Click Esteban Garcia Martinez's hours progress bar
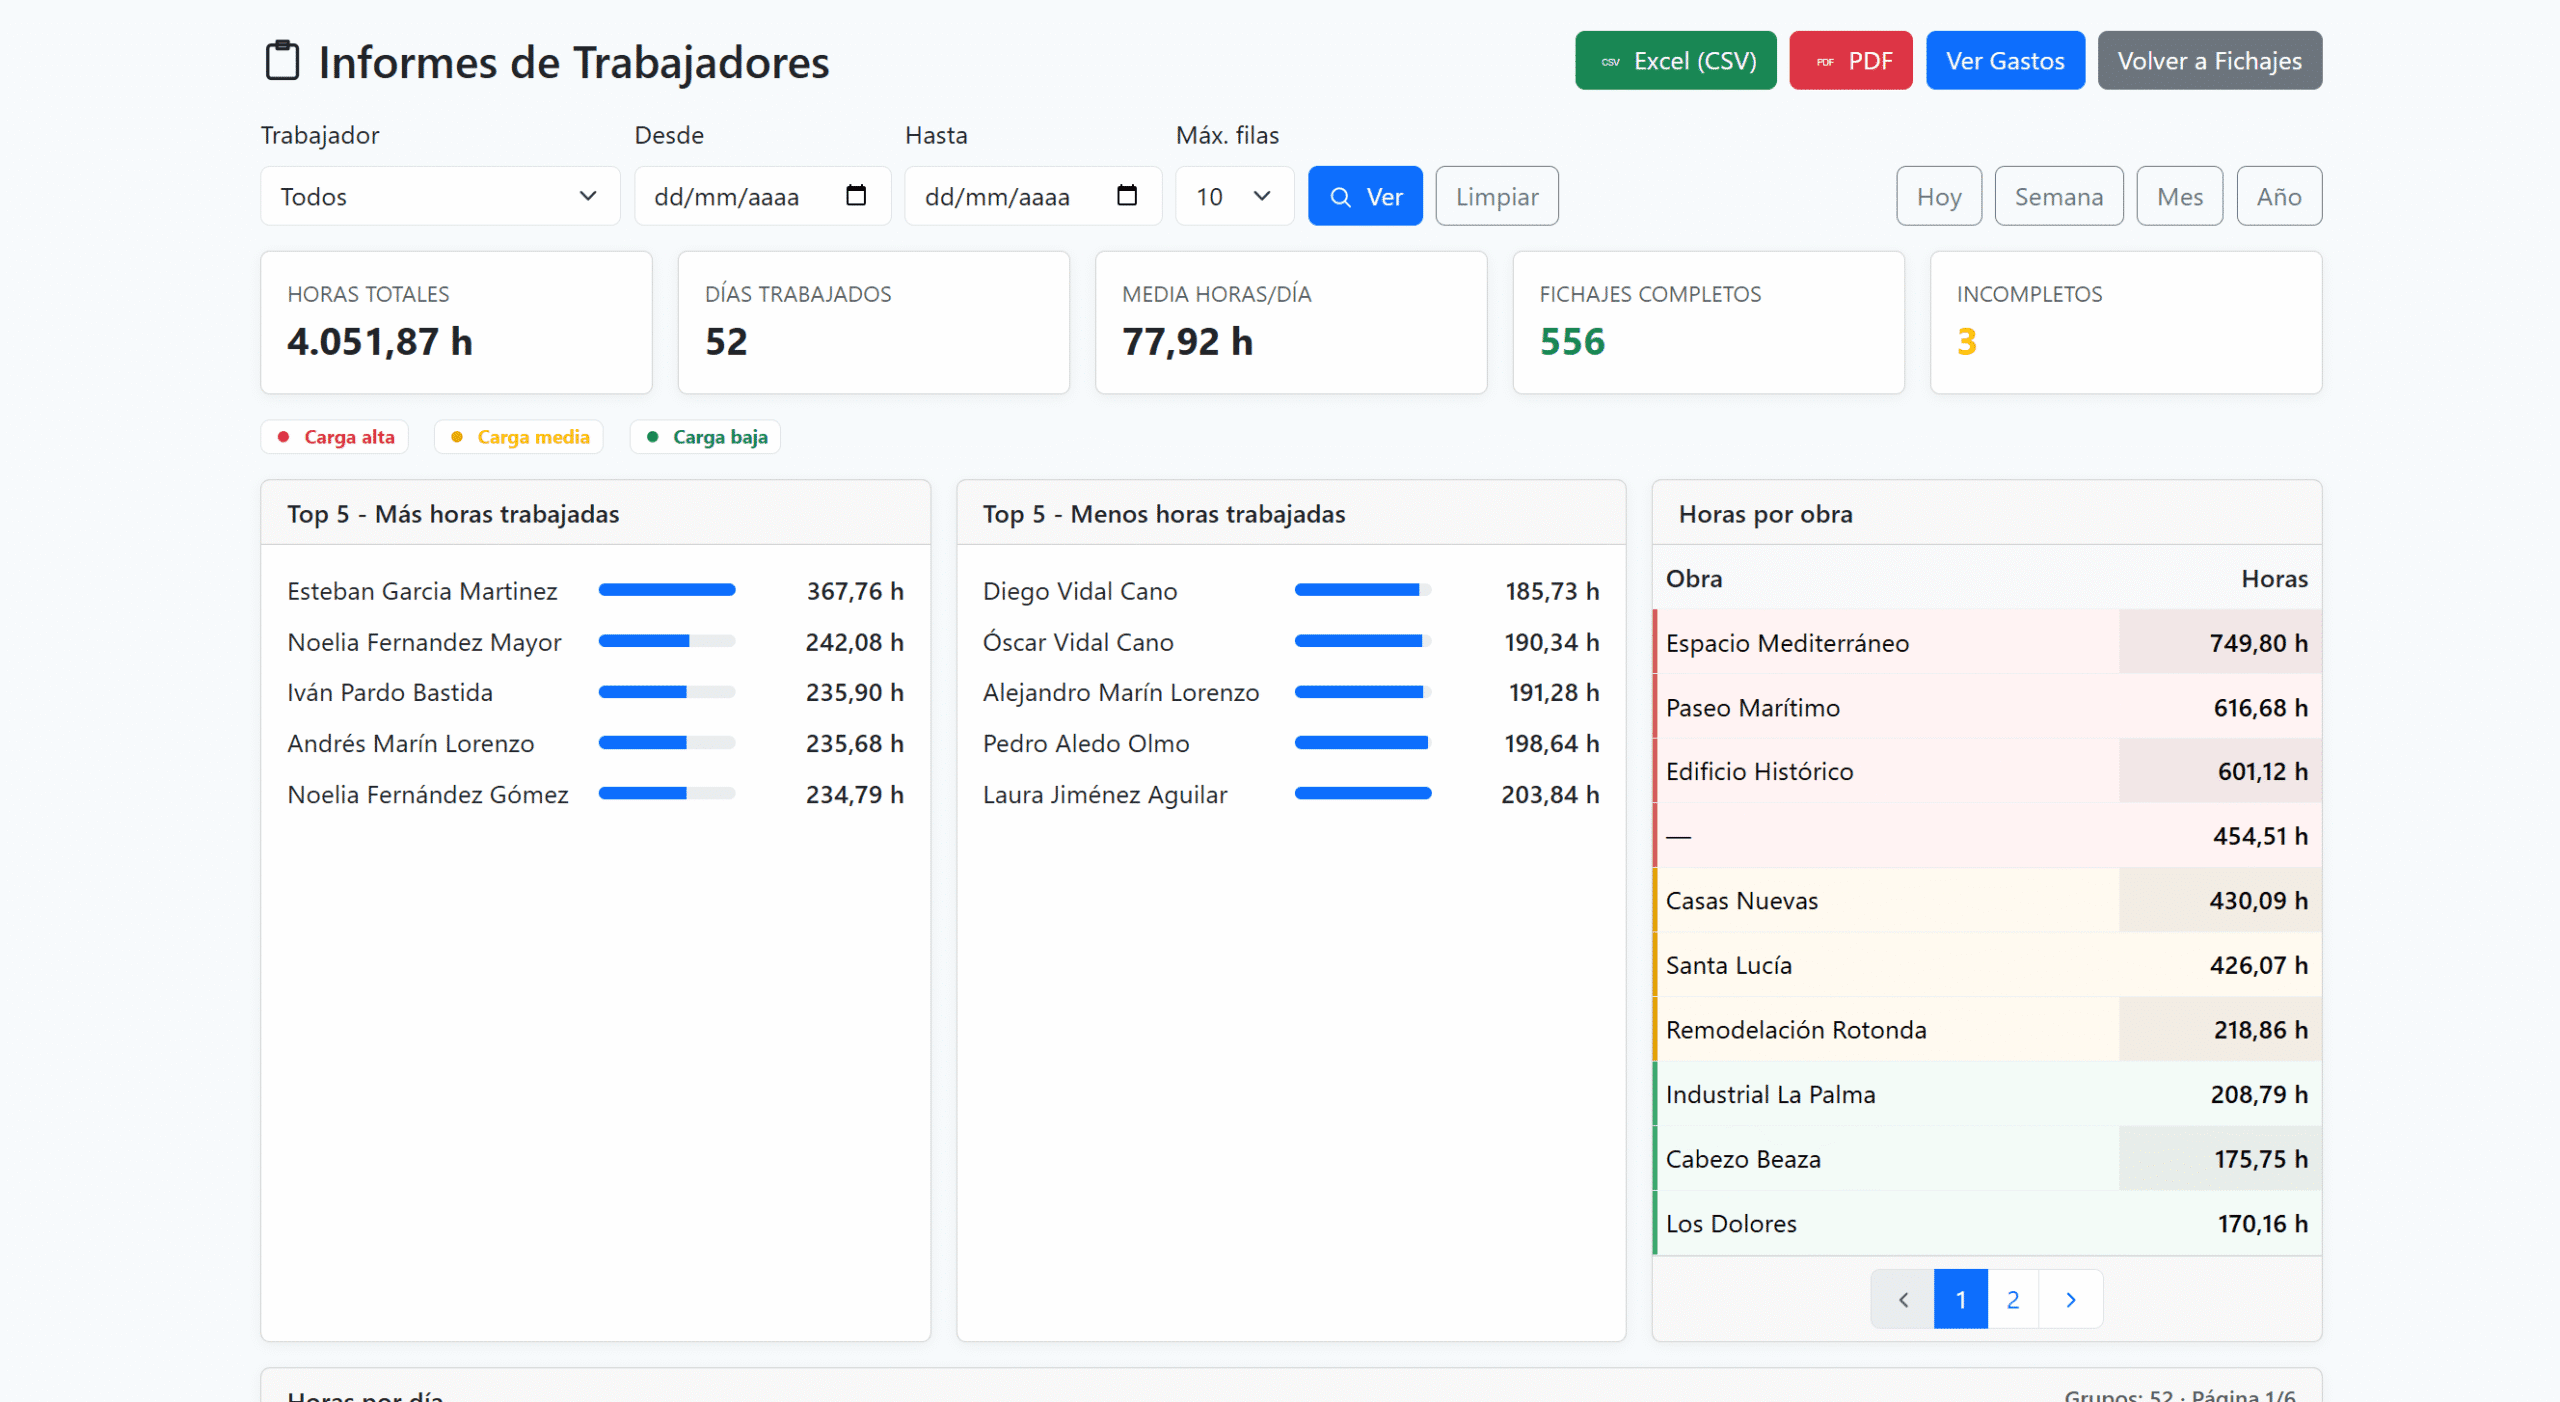Image resolution: width=2560 pixels, height=1402 pixels. coord(667,590)
